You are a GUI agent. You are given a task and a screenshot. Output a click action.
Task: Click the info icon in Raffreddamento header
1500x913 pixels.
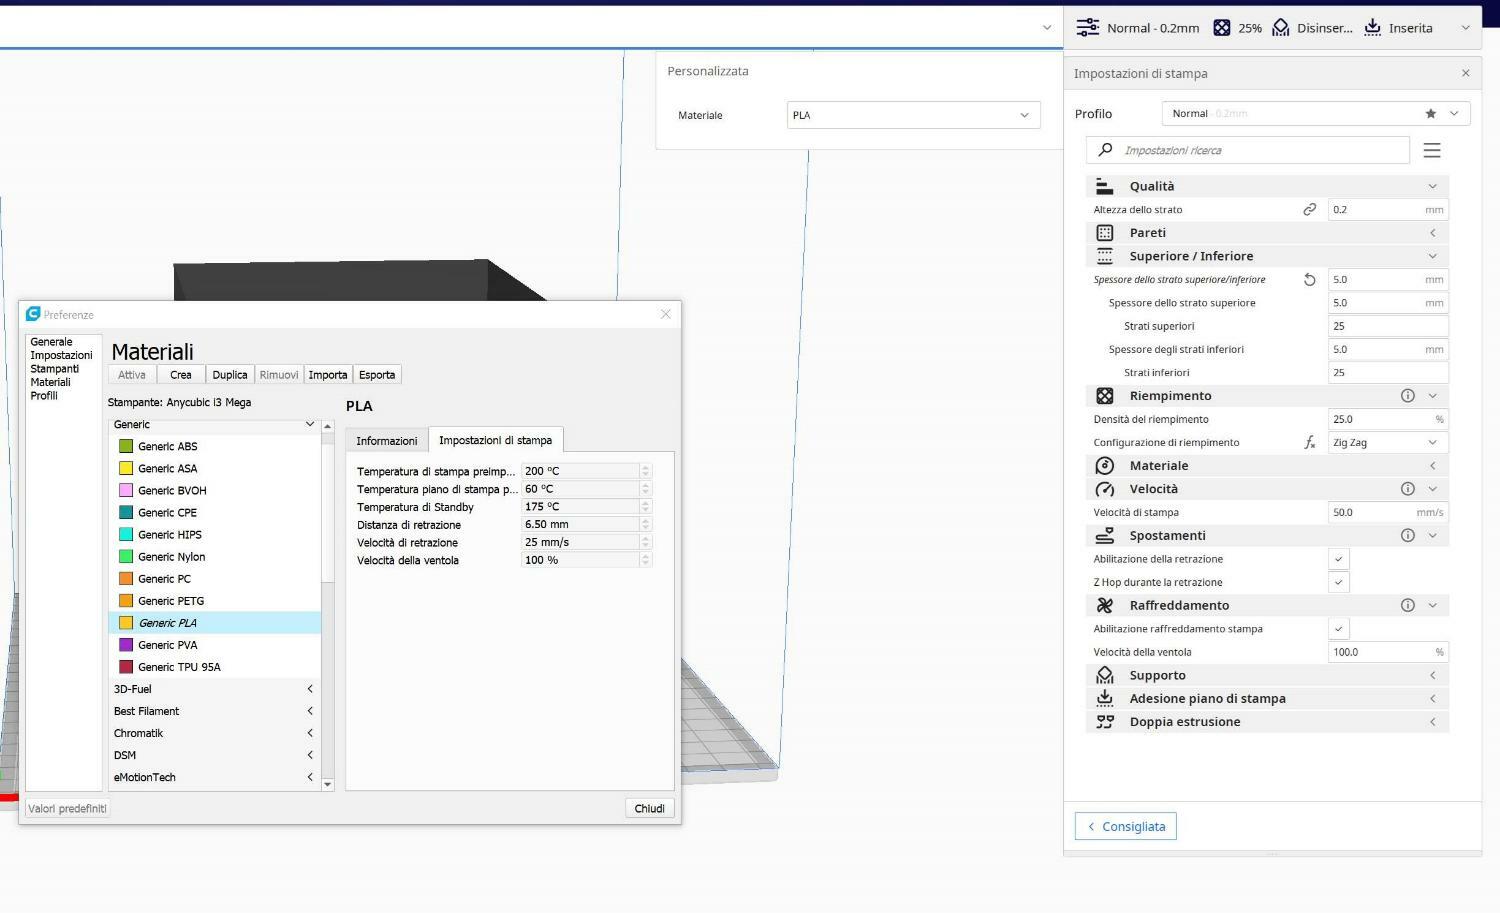1407,605
